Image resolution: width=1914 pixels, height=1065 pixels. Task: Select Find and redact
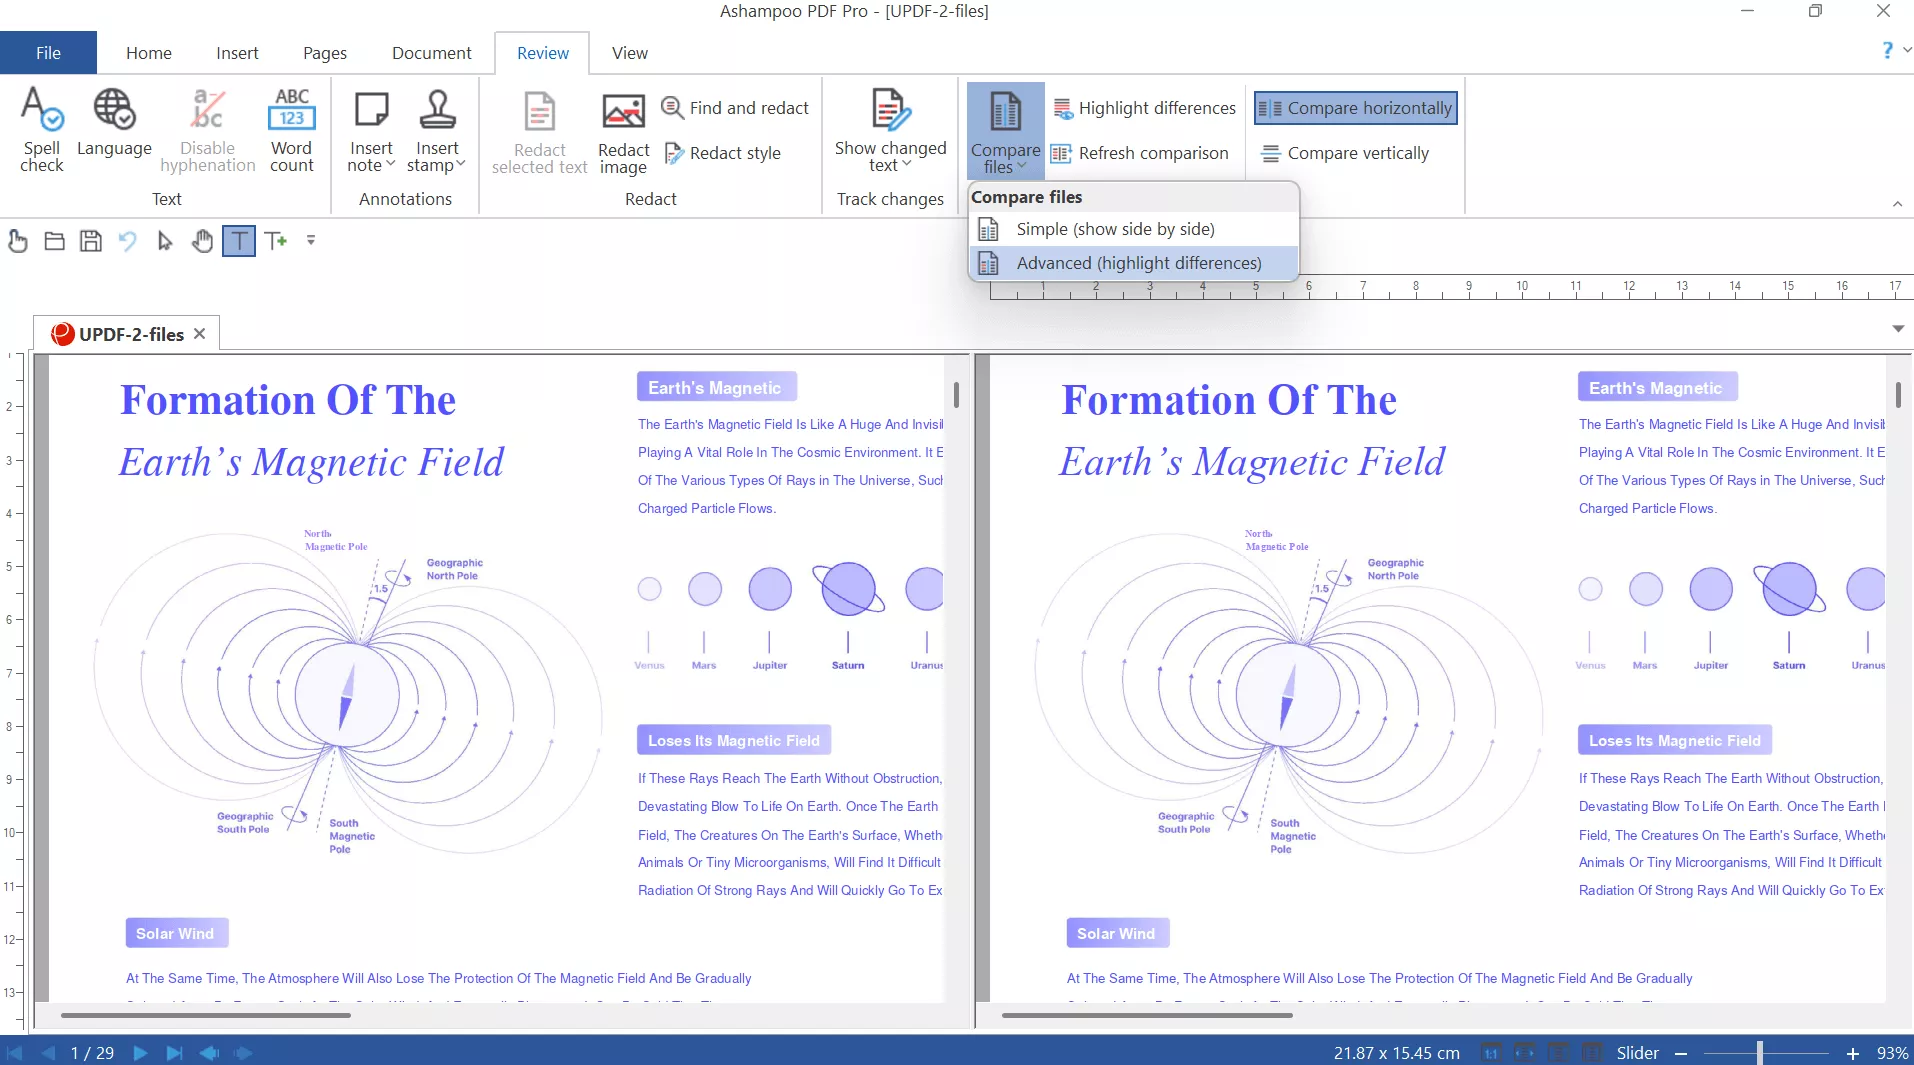tap(736, 108)
